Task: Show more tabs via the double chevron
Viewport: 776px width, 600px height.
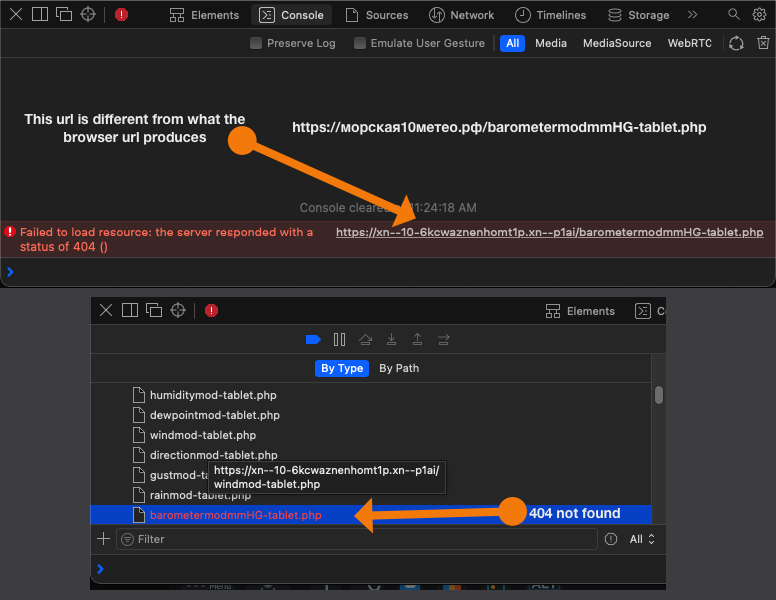Action: click(x=692, y=15)
